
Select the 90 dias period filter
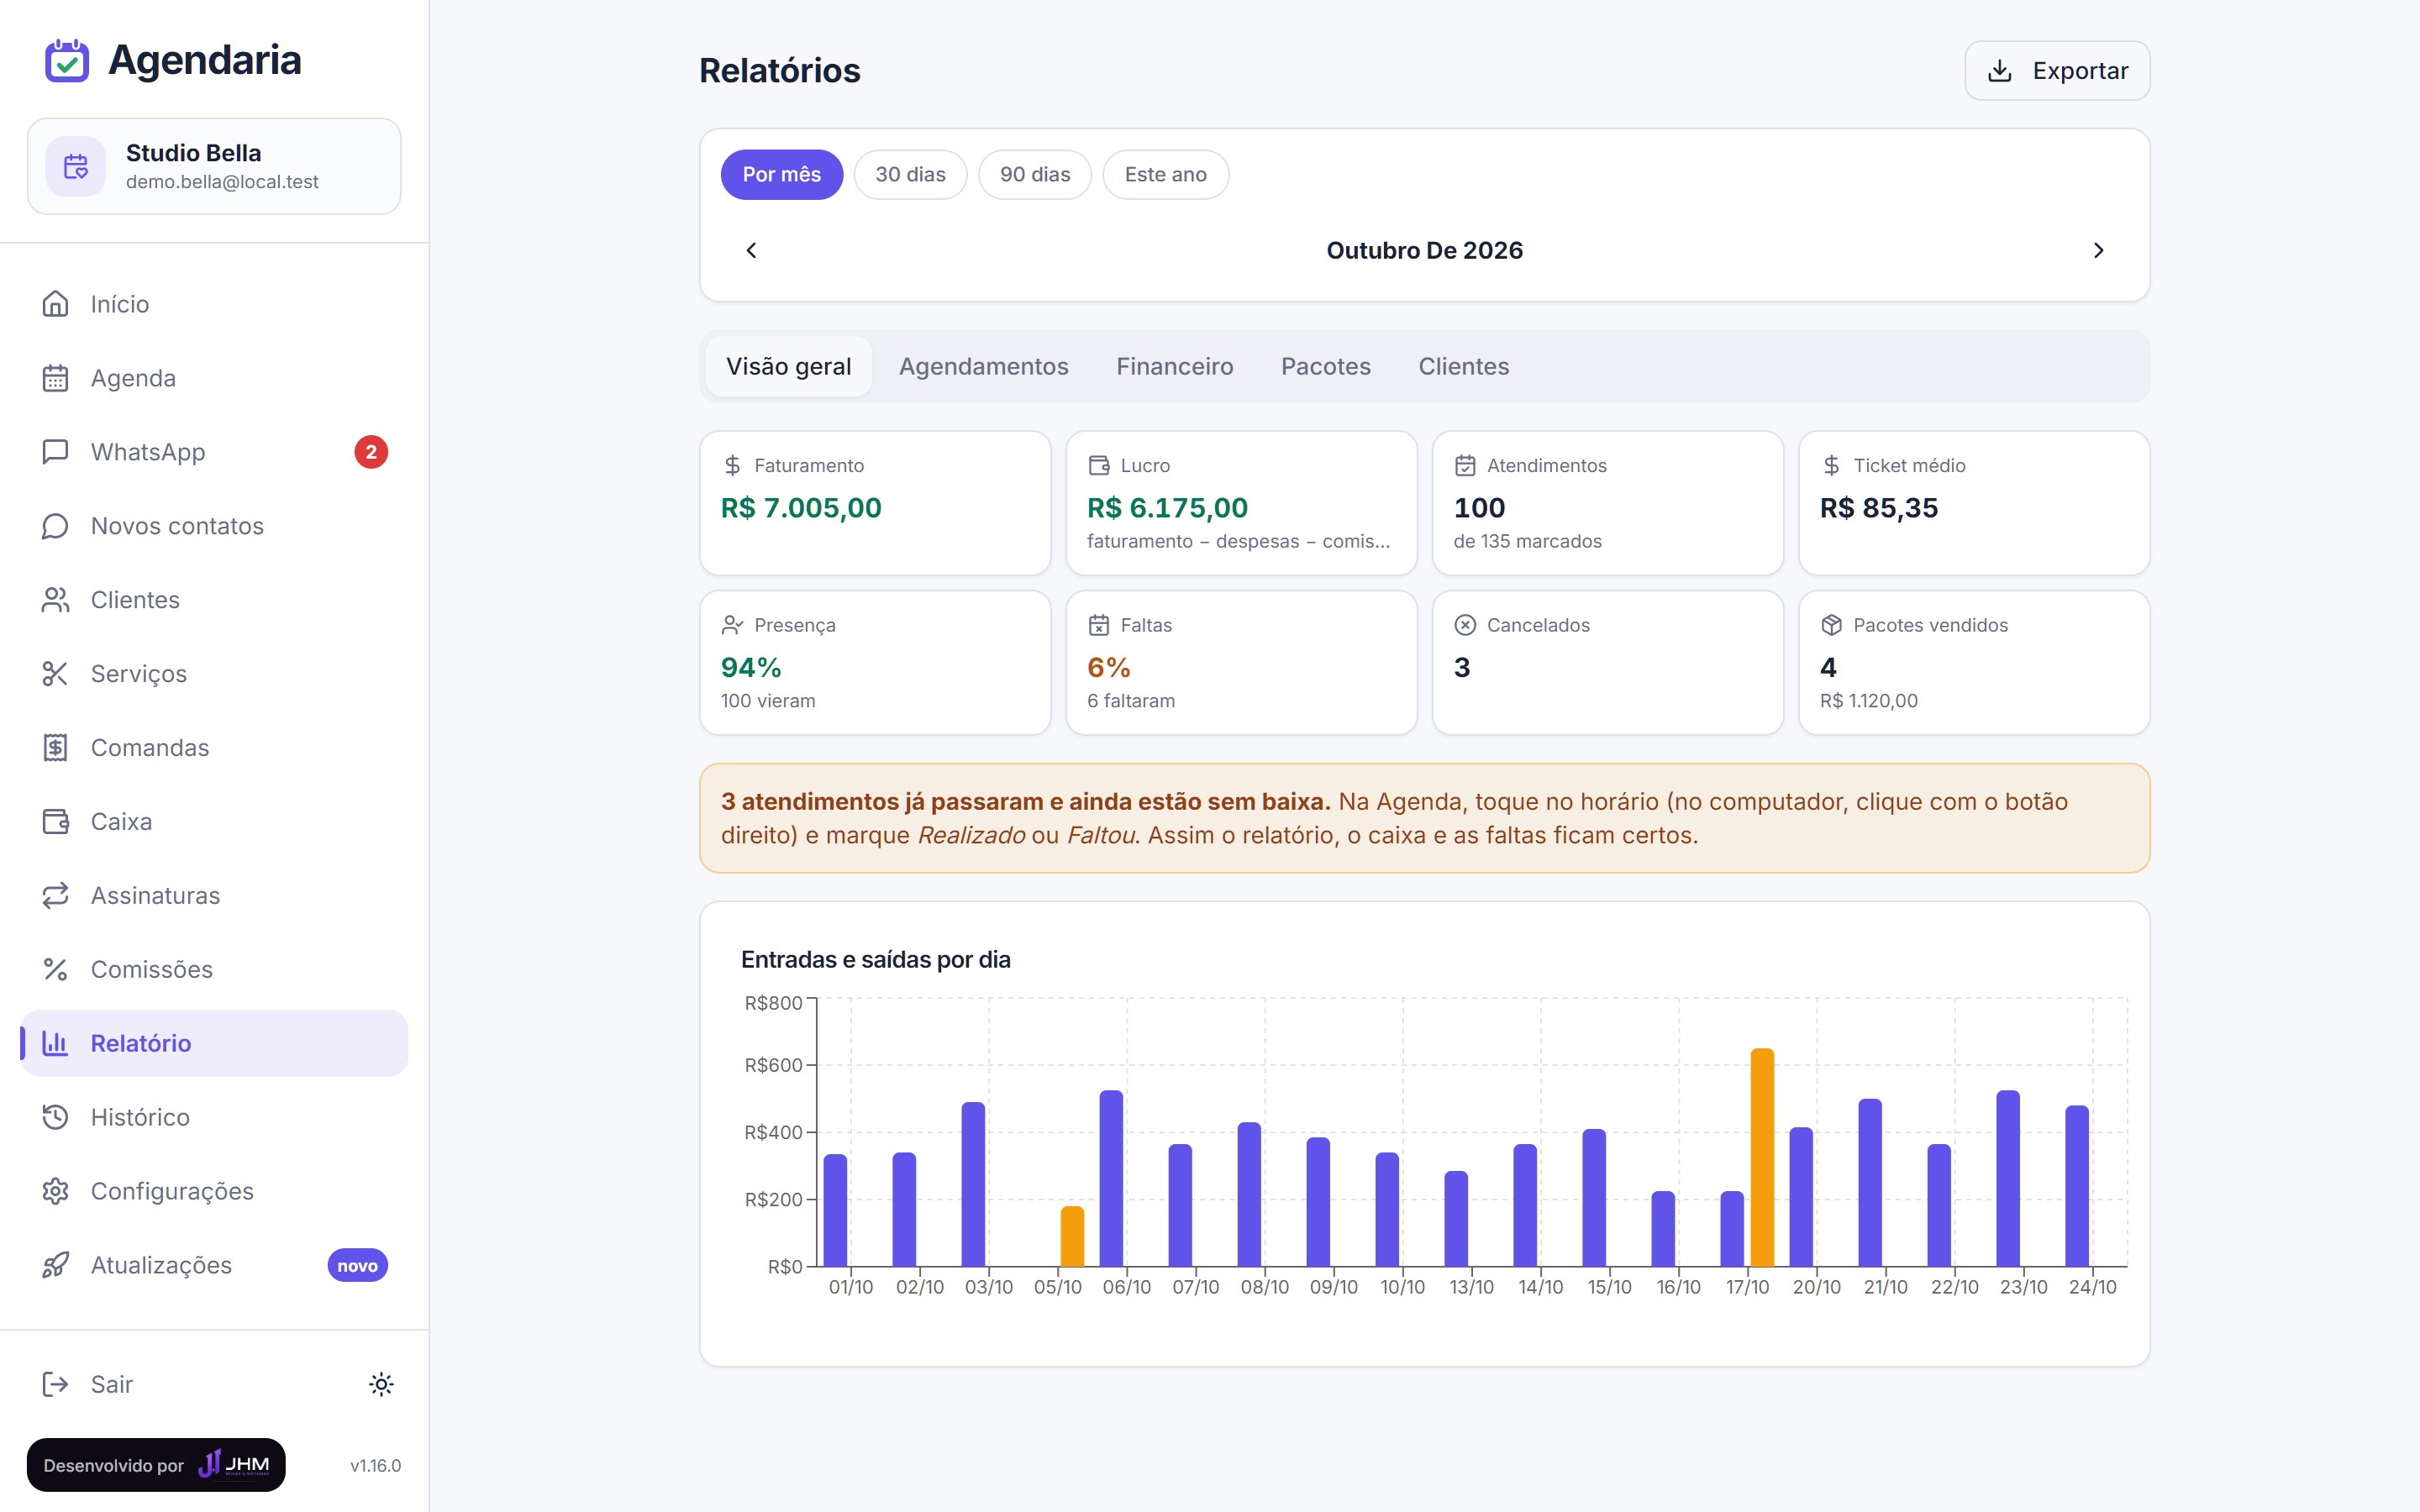pos(1035,175)
